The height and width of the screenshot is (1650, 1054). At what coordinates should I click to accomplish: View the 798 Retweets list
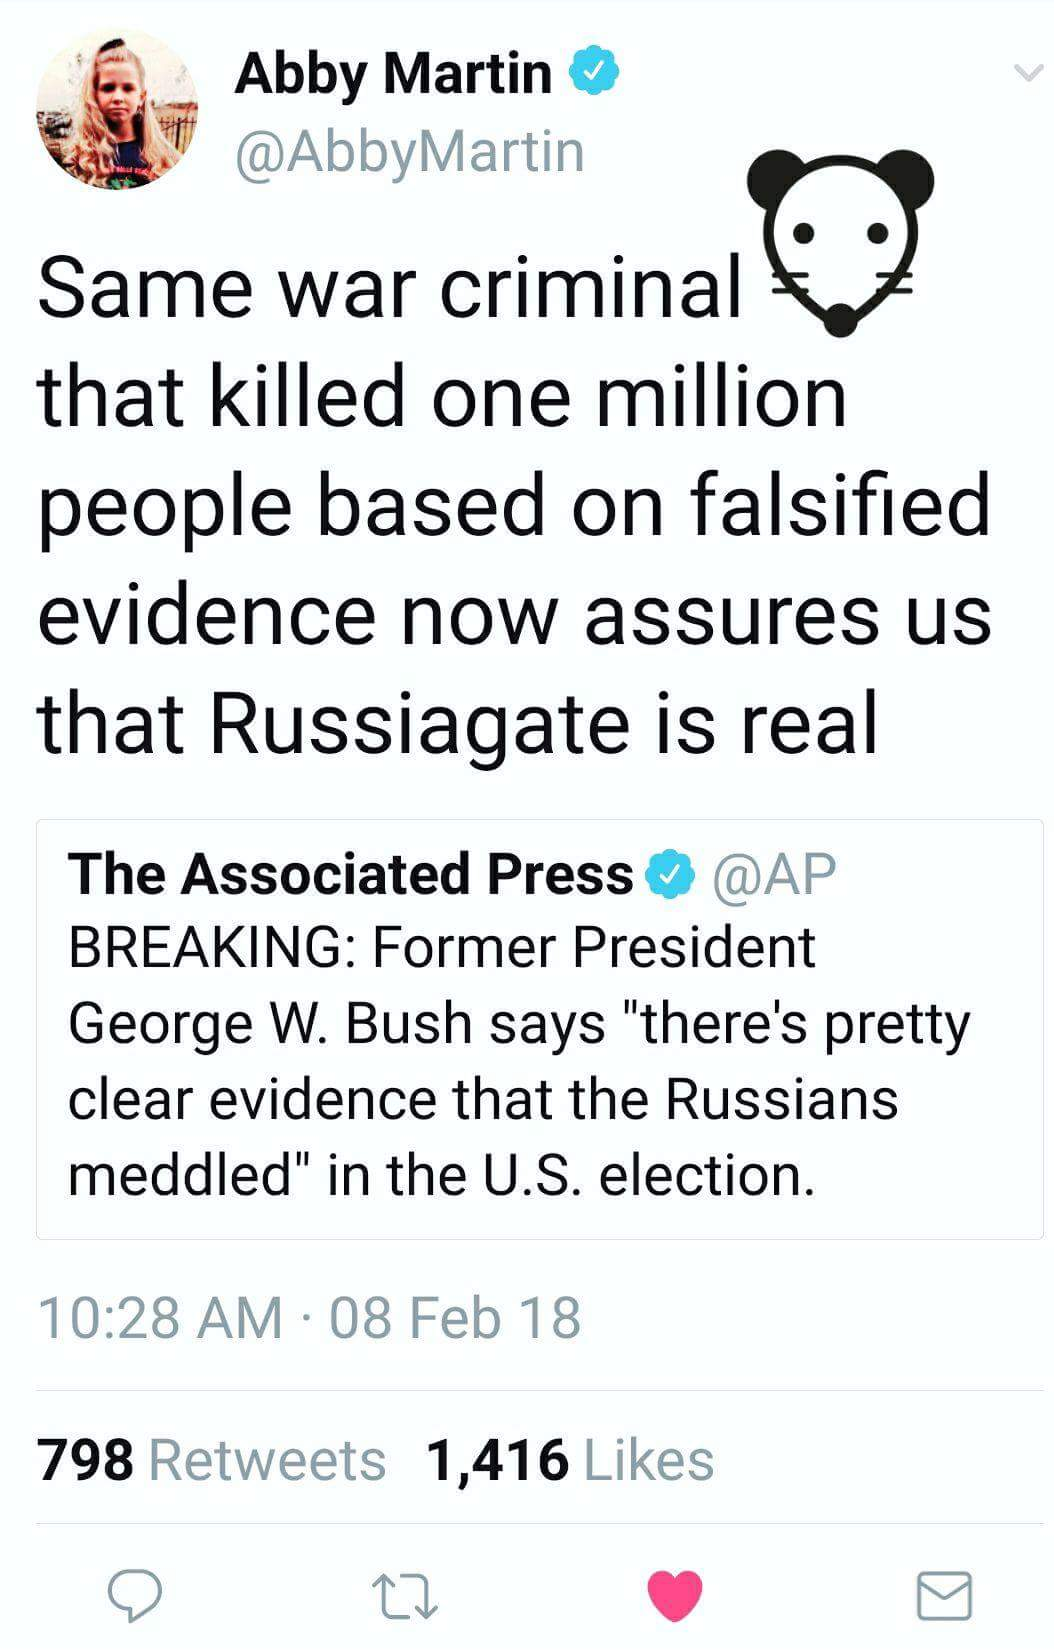pos(212,1459)
